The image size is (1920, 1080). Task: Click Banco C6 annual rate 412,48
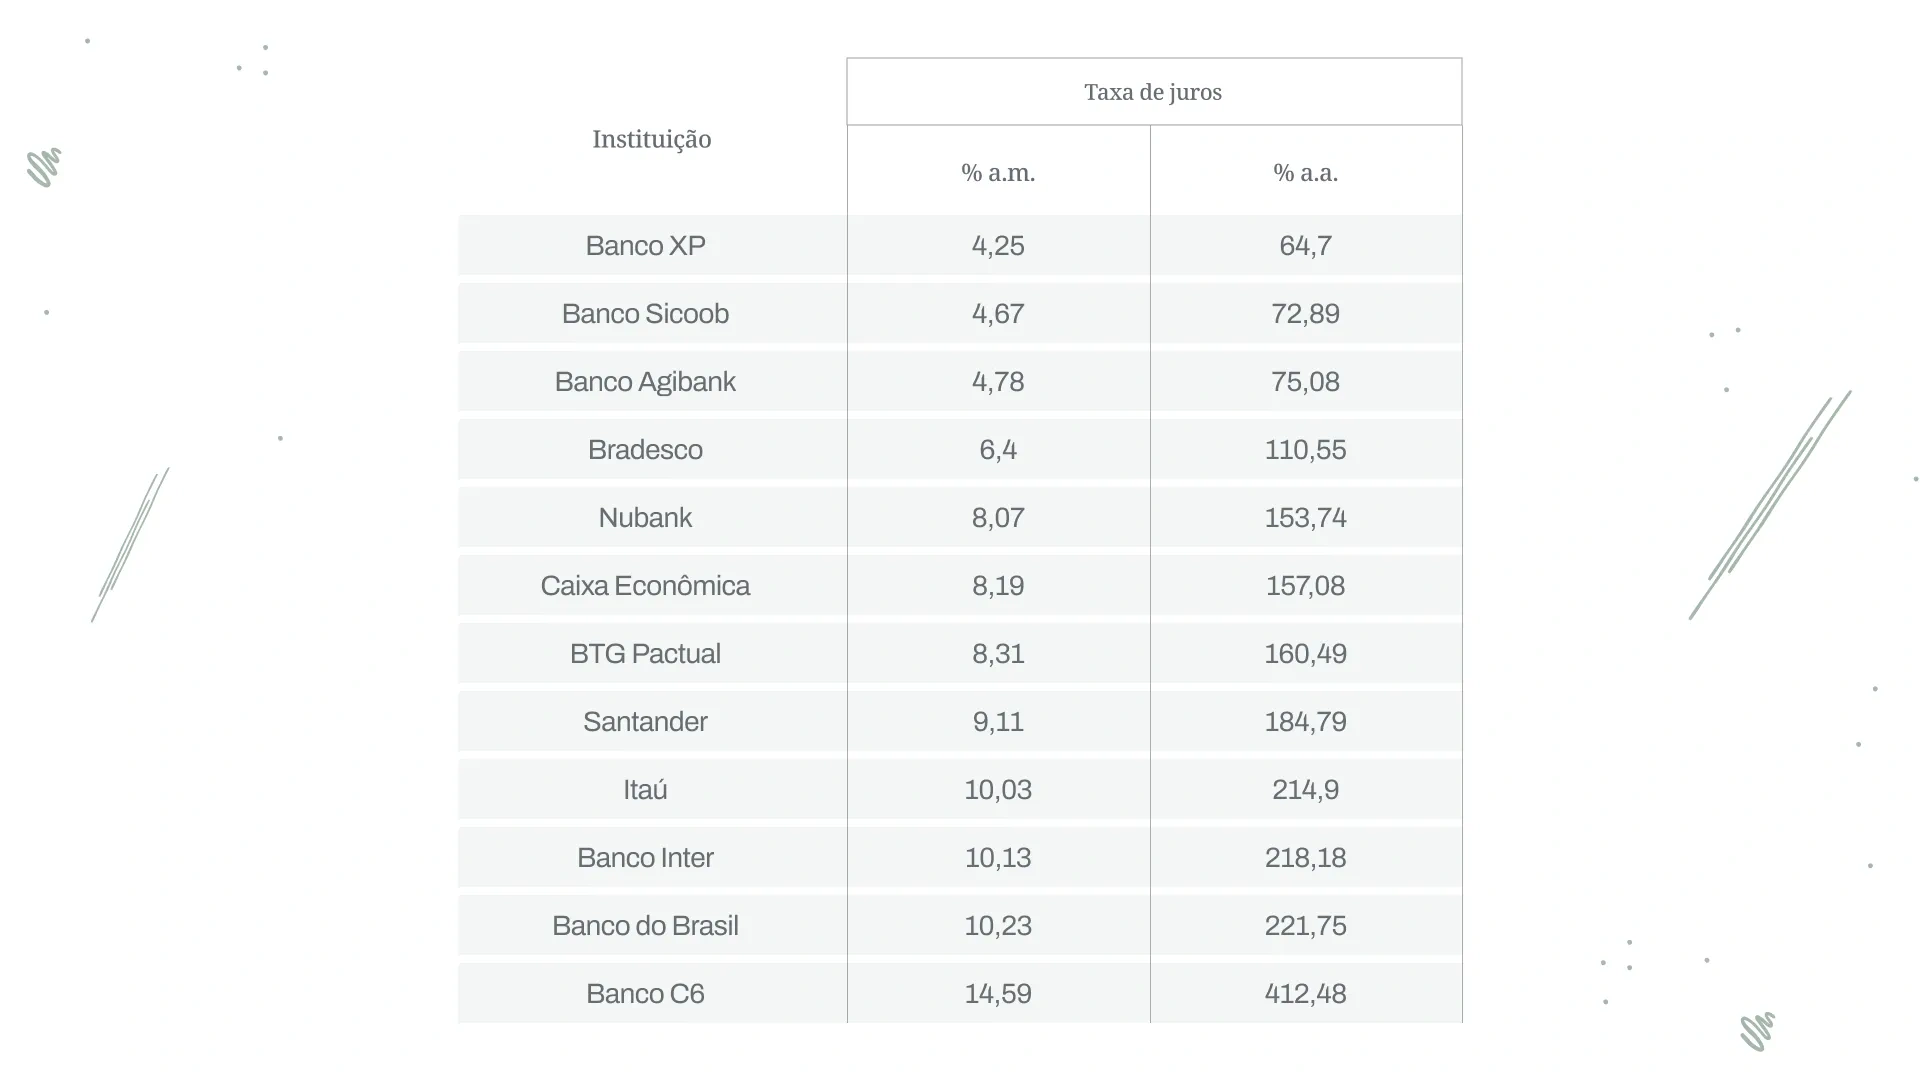coord(1305,994)
